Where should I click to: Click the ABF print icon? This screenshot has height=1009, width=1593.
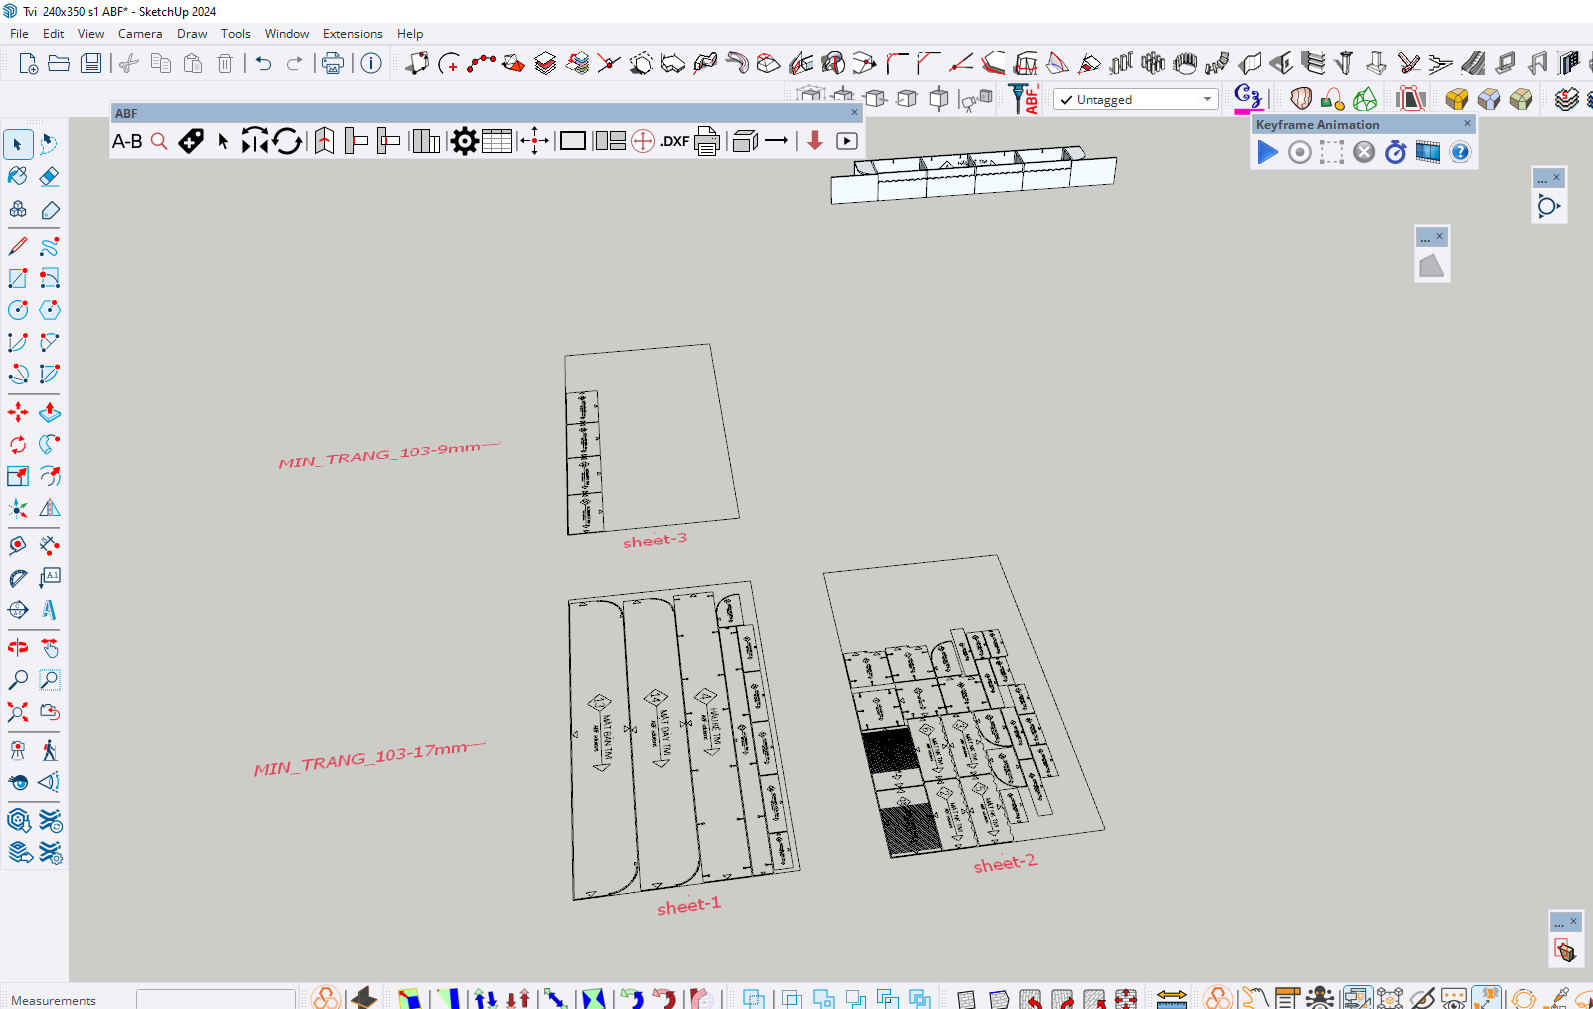pos(707,142)
